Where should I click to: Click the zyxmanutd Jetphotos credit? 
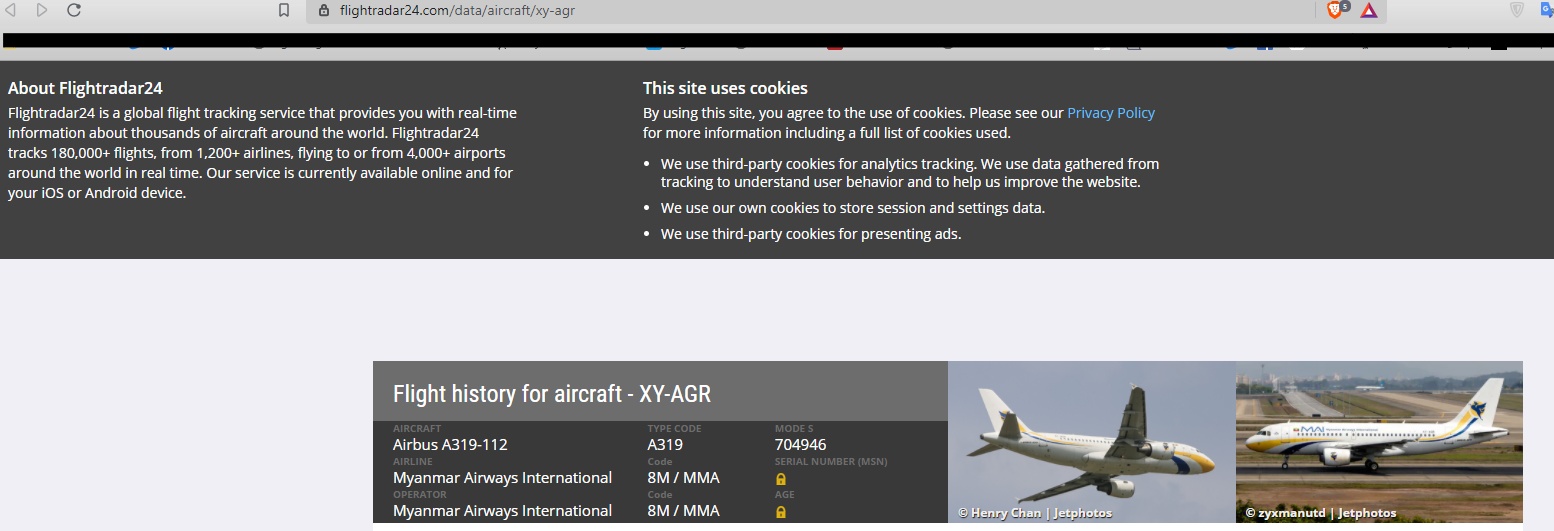1320,513
